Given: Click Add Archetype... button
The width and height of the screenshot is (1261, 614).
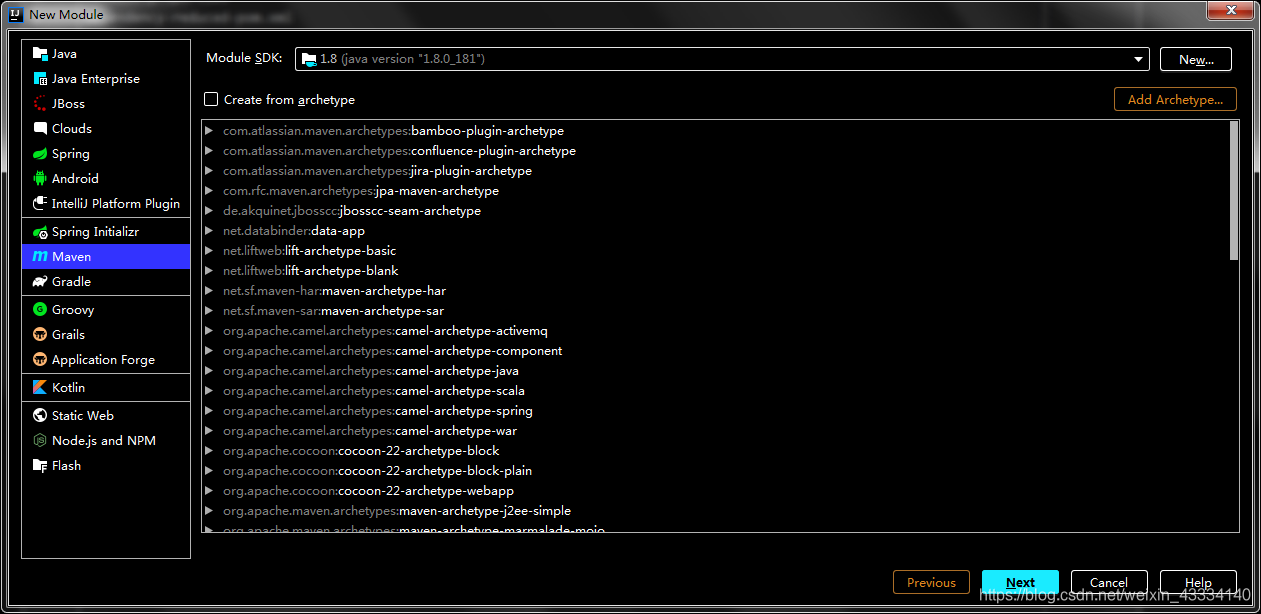Looking at the screenshot, I should click(x=1175, y=99).
